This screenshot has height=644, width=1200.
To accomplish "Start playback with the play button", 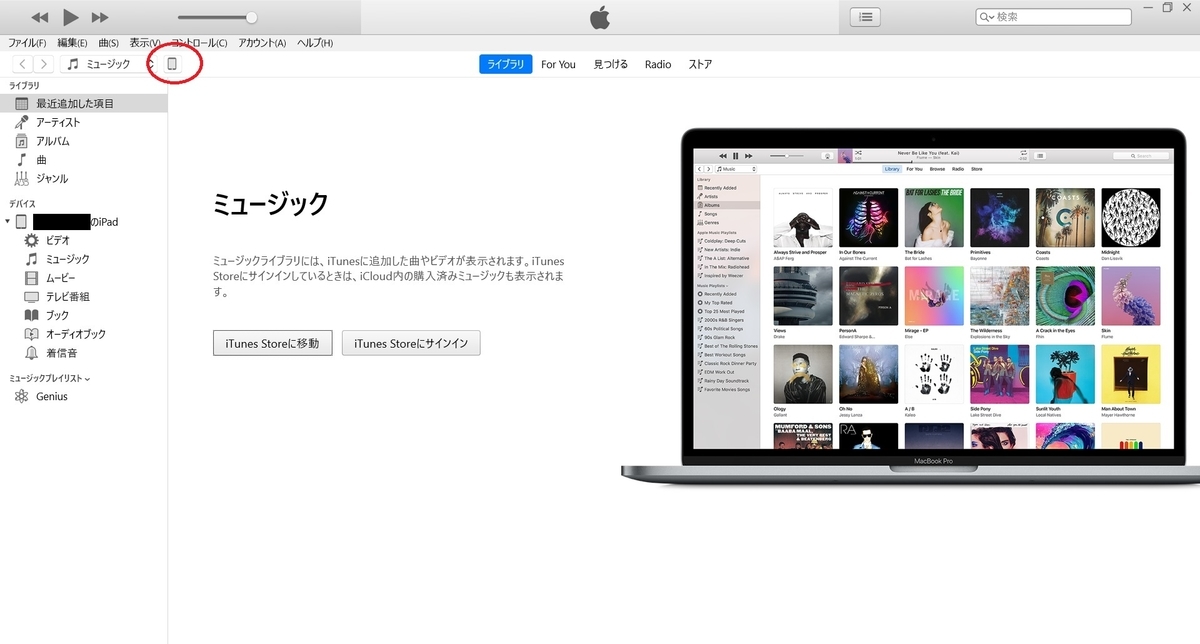I will pyautogui.click(x=70, y=17).
